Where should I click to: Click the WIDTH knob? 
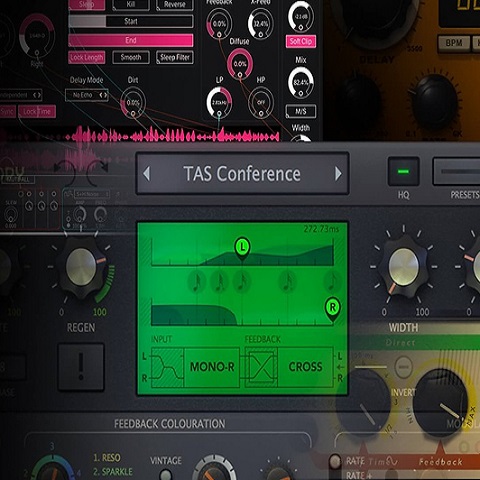pyautogui.click(x=403, y=267)
